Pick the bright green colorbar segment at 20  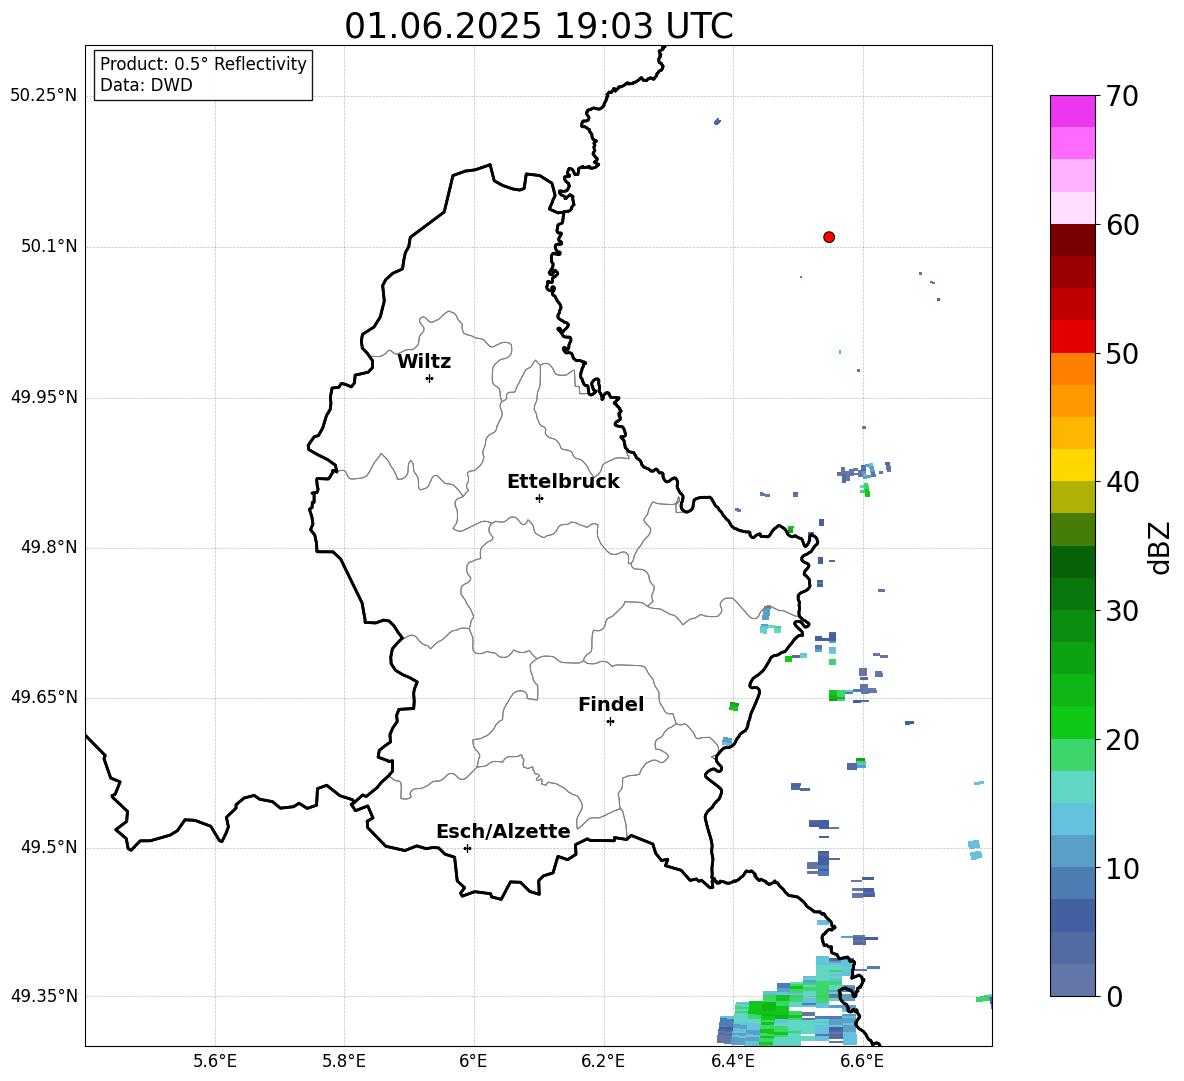[x=1072, y=722]
